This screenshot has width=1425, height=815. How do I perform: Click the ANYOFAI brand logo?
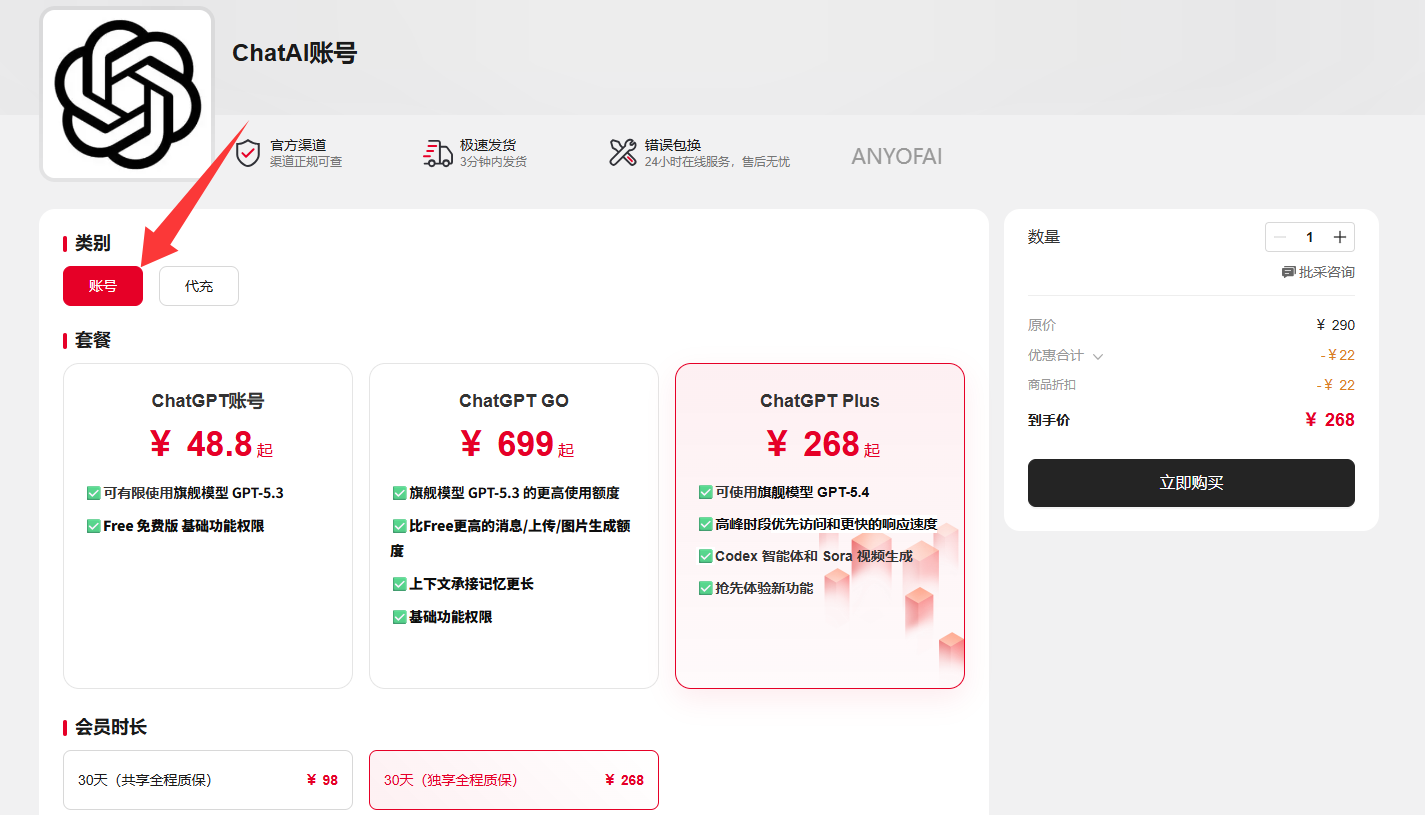click(897, 157)
